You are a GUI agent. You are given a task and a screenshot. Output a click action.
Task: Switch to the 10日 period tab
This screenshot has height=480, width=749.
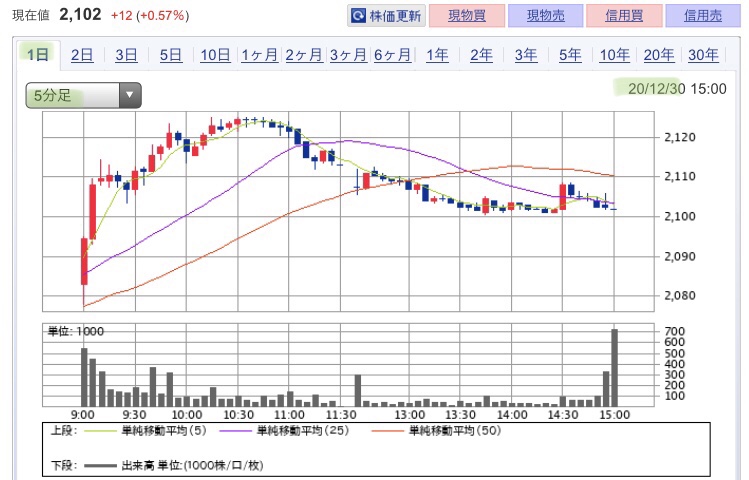coord(215,55)
